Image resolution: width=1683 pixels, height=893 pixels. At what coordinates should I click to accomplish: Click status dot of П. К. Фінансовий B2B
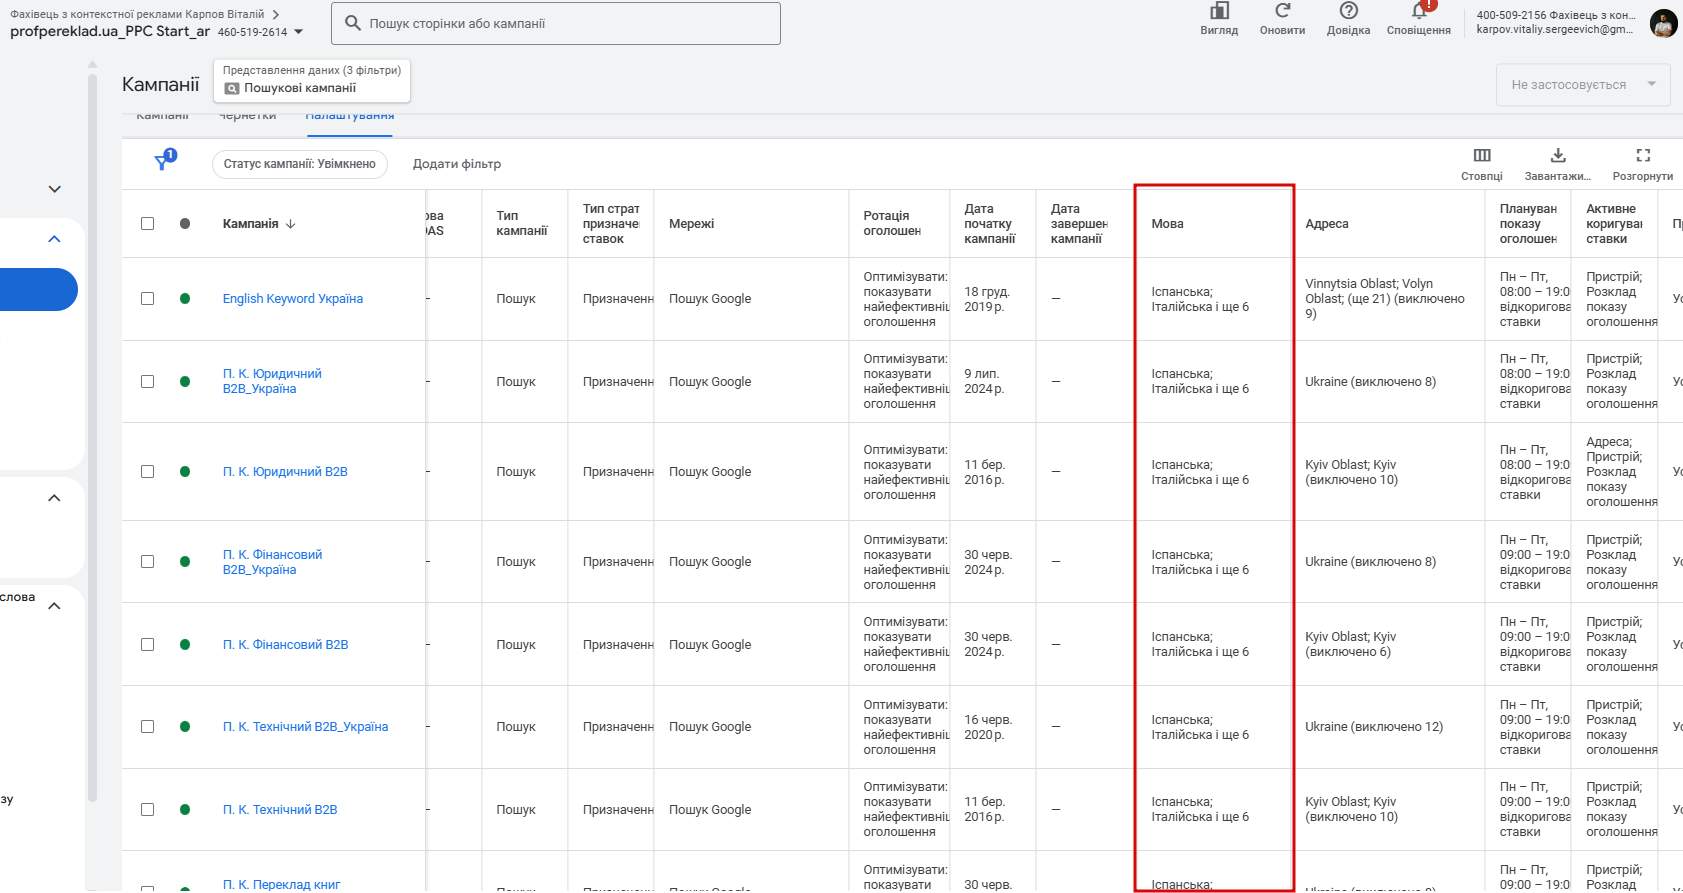[185, 644]
